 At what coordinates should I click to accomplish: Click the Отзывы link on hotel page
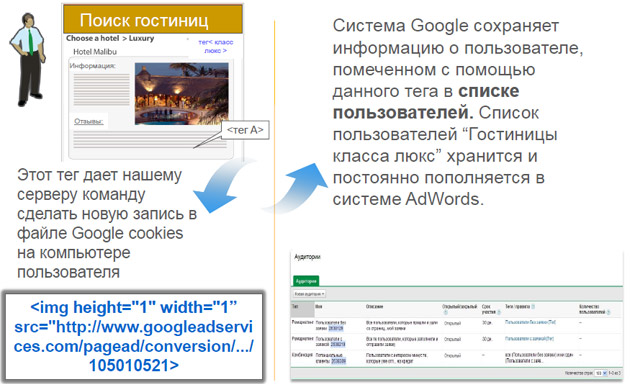tap(88, 121)
